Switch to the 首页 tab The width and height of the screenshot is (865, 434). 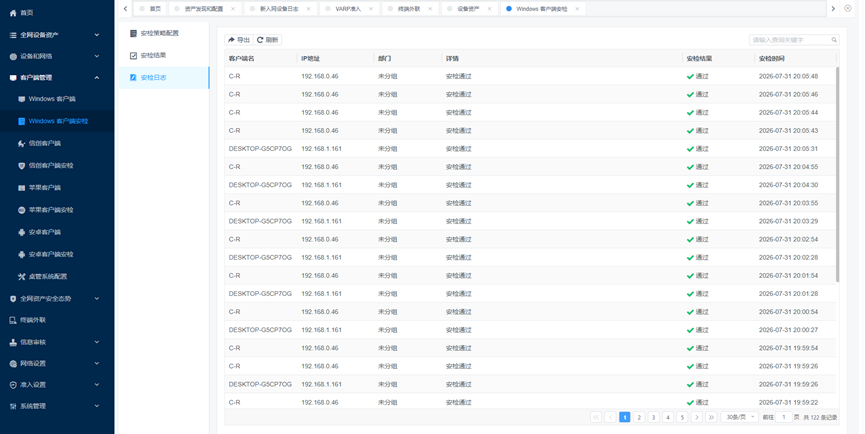pyautogui.click(x=150, y=9)
